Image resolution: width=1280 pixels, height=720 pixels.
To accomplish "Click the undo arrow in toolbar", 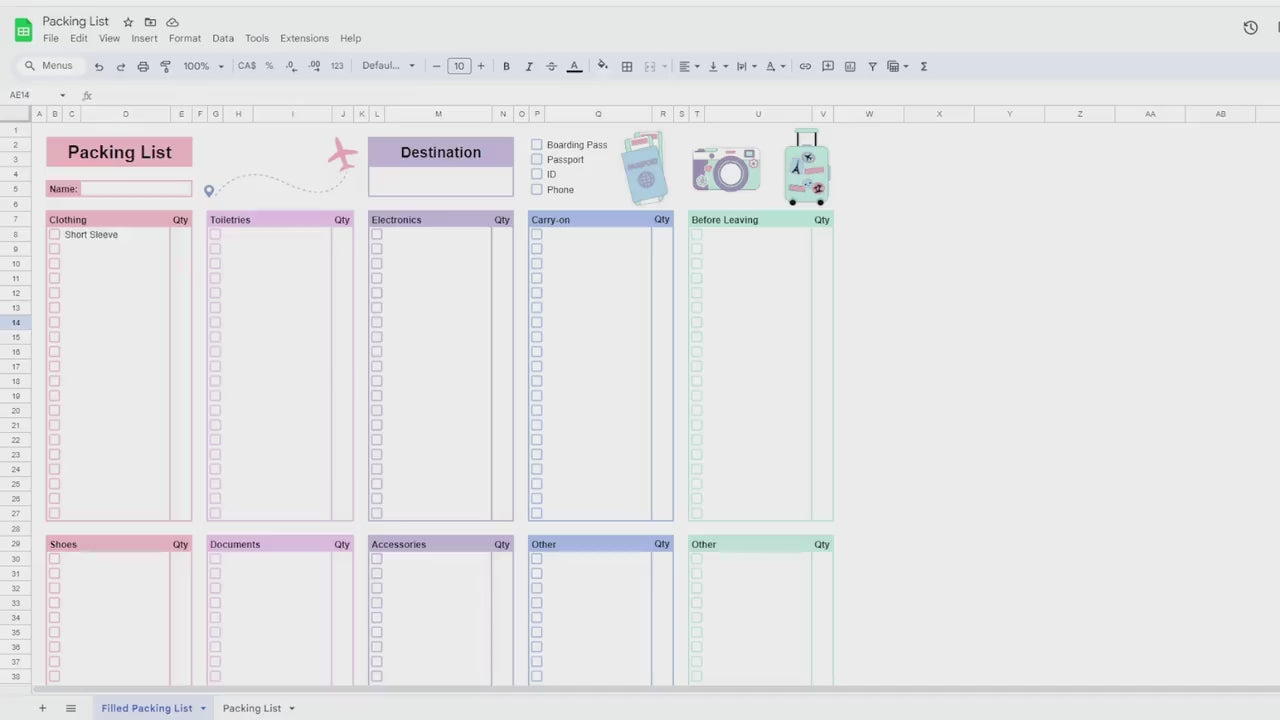I will click(x=99, y=66).
